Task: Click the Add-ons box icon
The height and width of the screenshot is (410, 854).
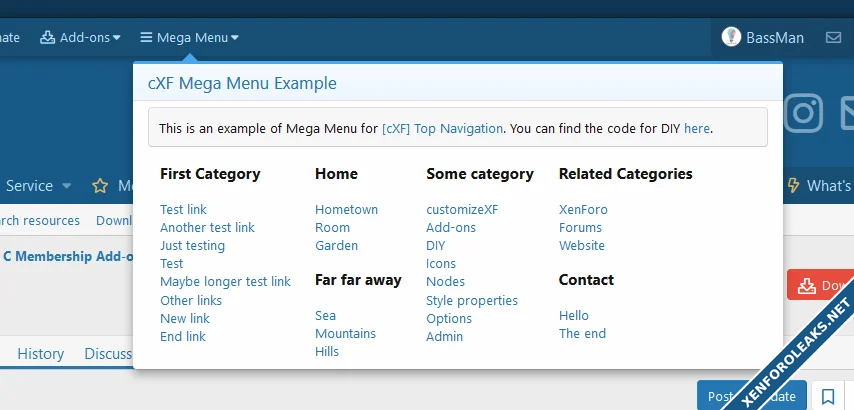Action: point(47,38)
